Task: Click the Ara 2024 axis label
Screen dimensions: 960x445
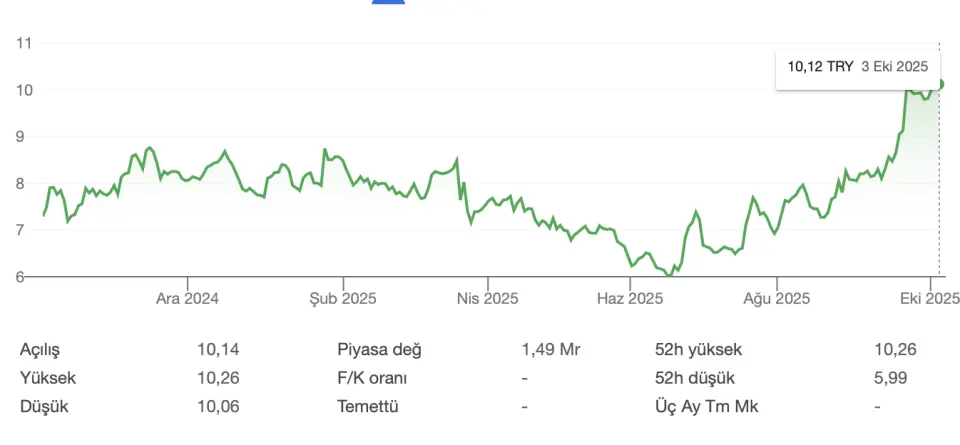Action: coord(187,299)
